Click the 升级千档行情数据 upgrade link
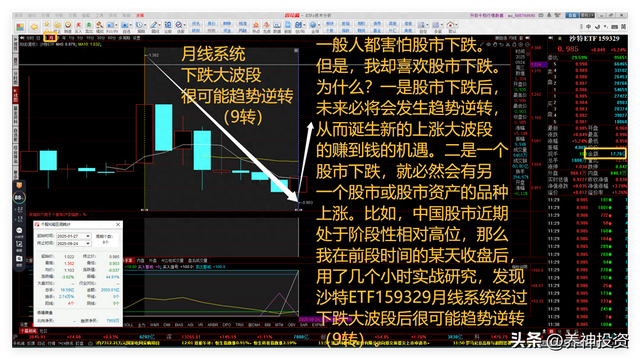The width and height of the screenshot is (640, 360). click(x=487, y=15)
